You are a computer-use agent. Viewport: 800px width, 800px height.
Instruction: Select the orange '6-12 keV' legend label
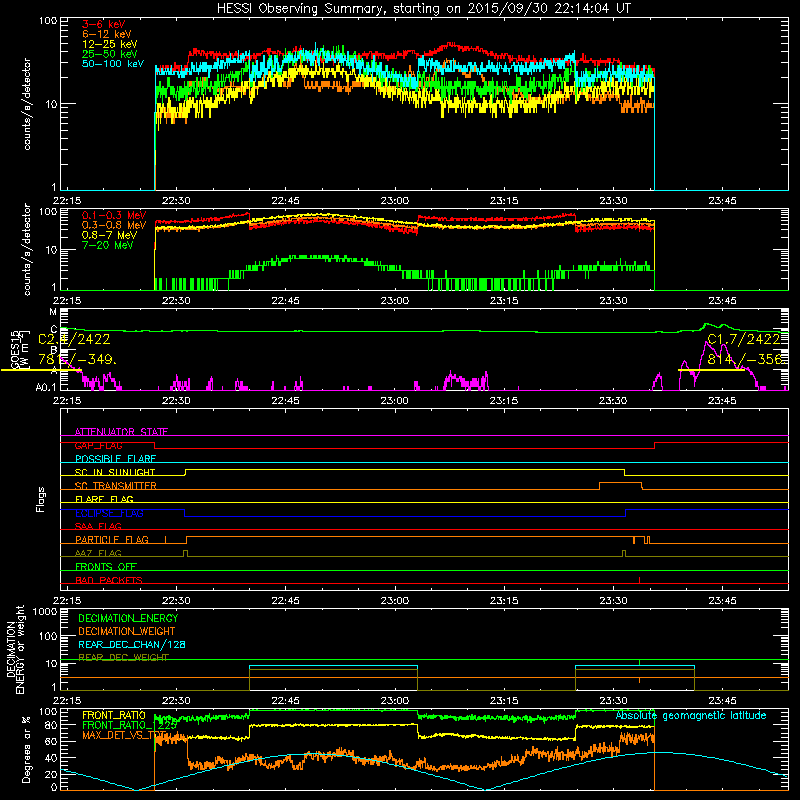tap(107, 34)
